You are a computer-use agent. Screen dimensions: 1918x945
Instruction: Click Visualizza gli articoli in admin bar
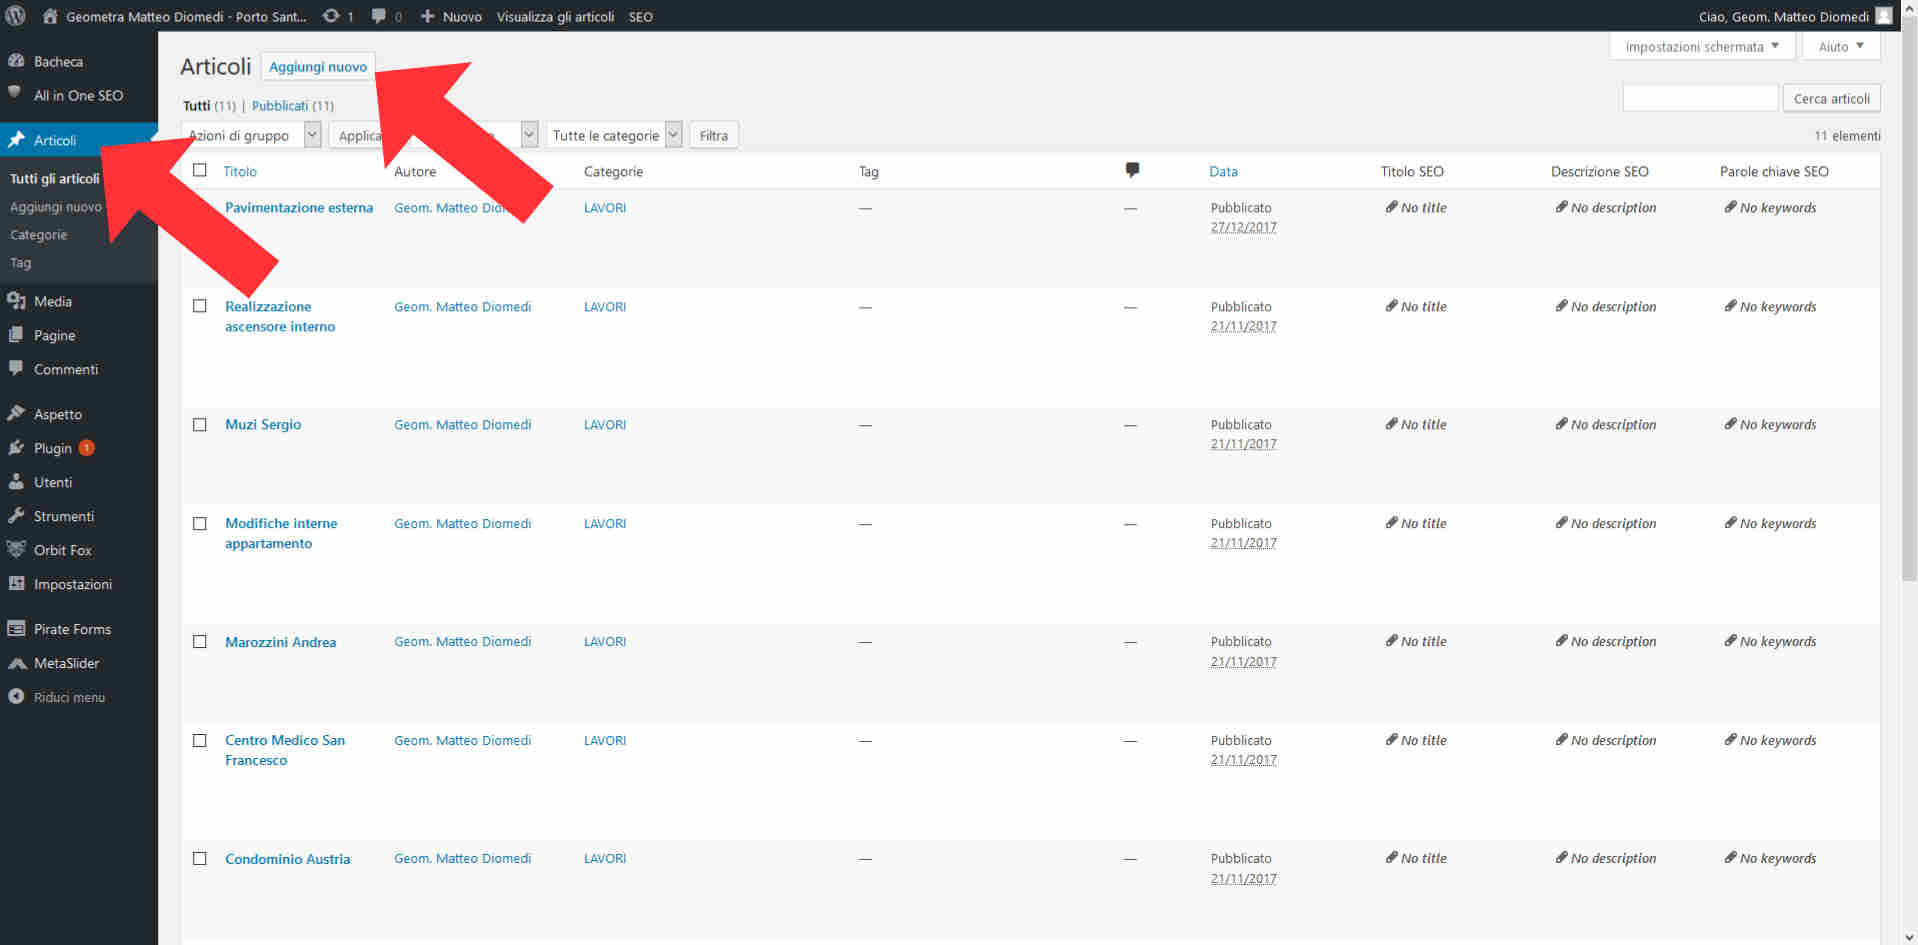click(555, 16)
